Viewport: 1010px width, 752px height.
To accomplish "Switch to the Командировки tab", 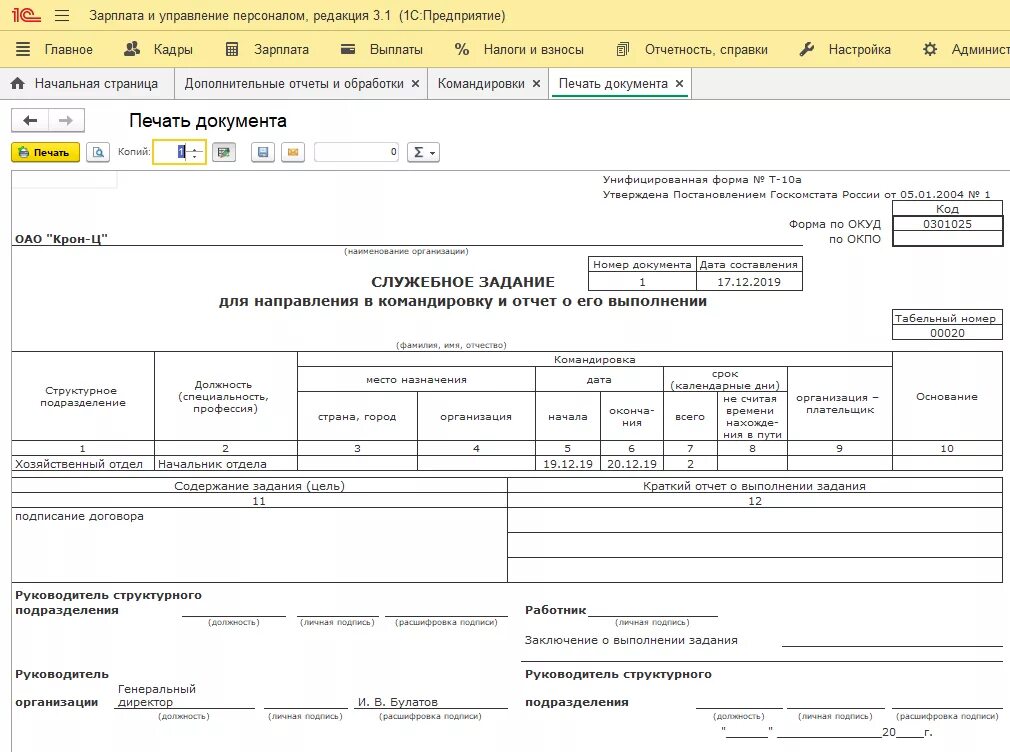I will tap(481, 83).
